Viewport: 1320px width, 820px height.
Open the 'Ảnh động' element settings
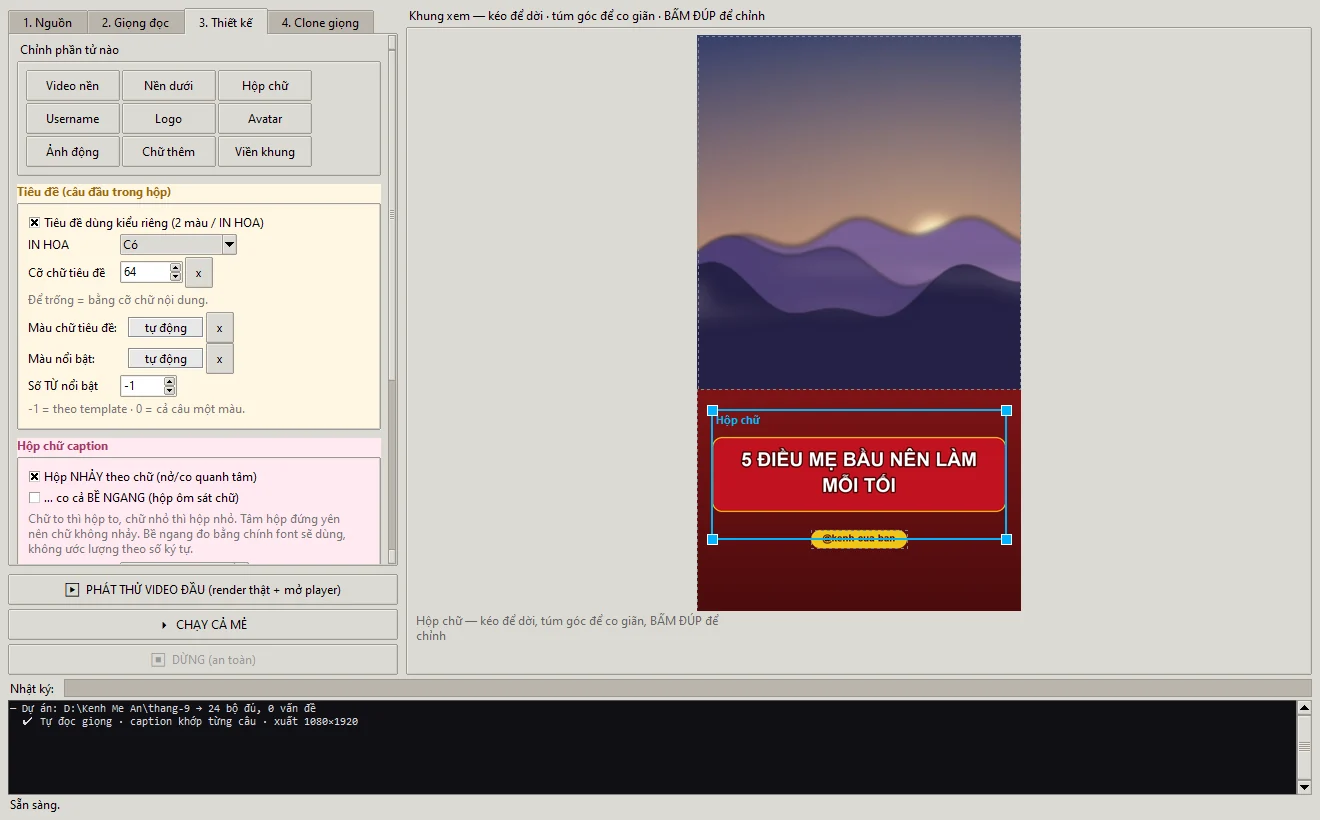click(73, 152)
